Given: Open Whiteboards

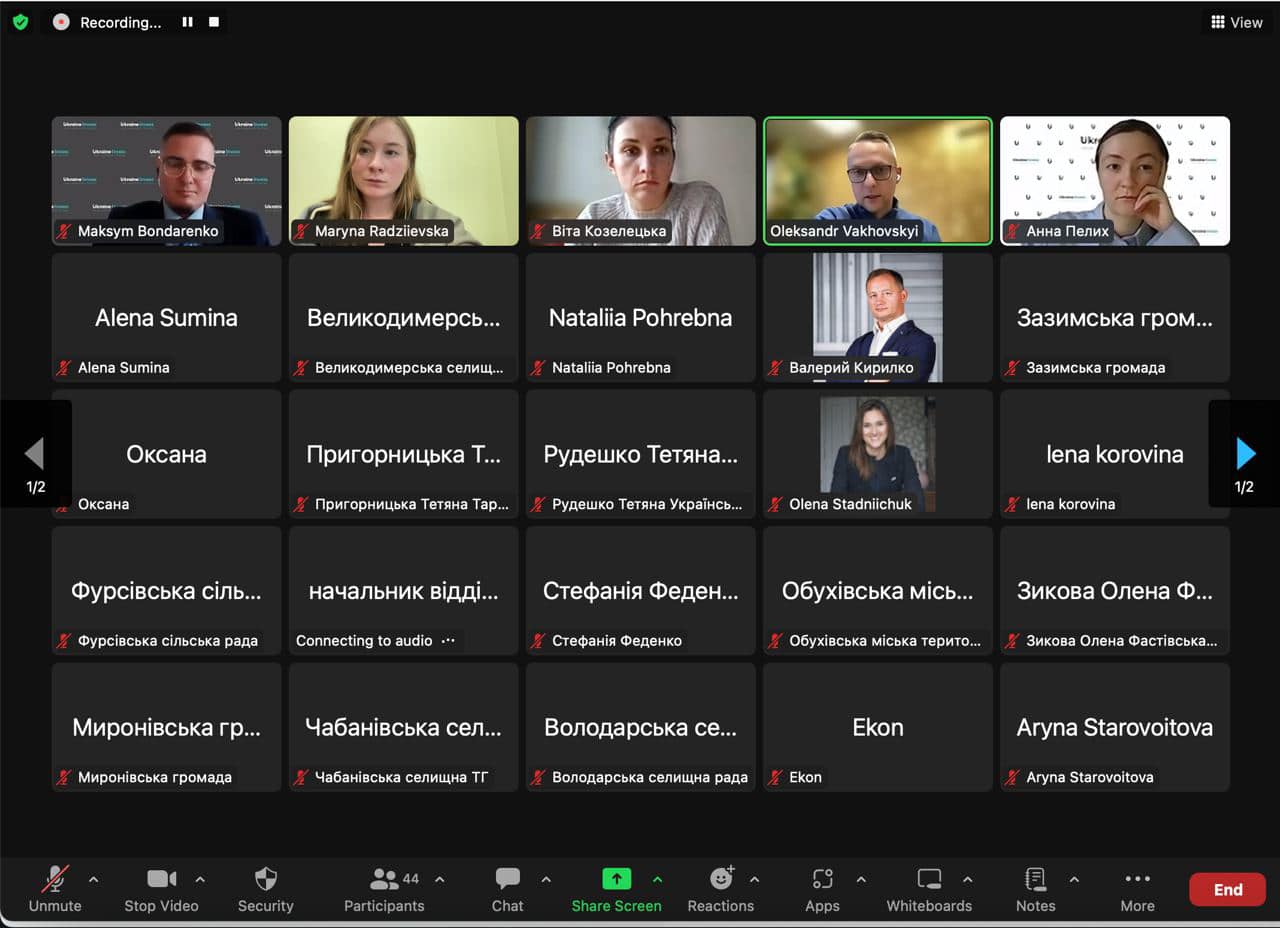Looking at the screenshot, I should (x=929, y=889).
